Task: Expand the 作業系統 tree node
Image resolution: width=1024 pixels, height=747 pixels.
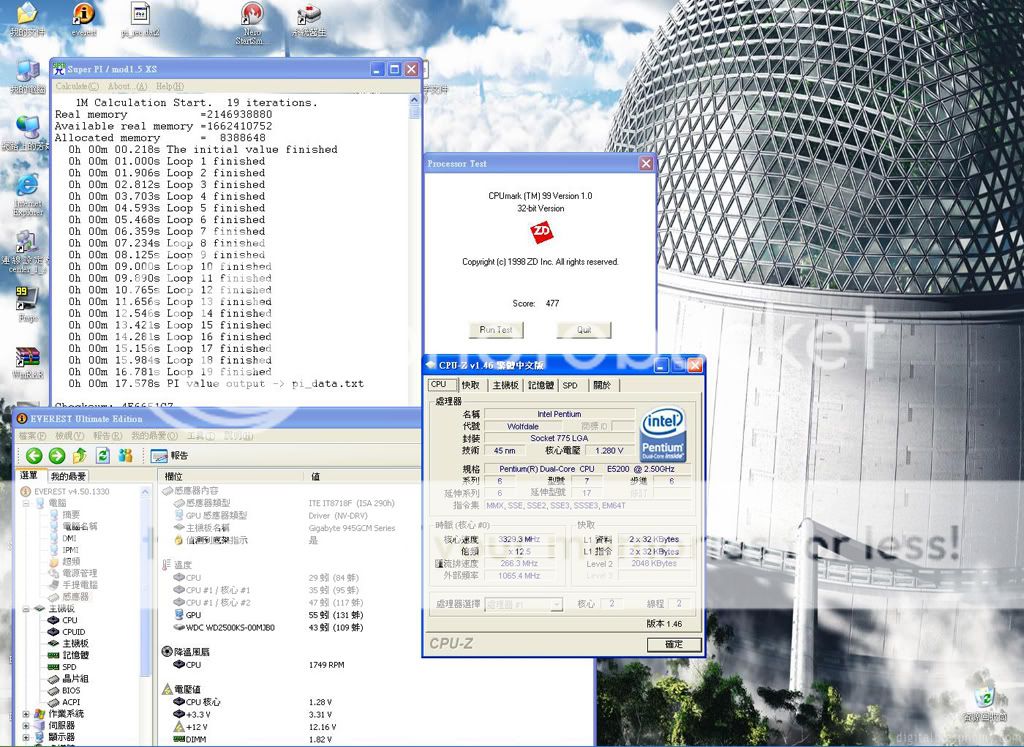Action: coord(26,714)
